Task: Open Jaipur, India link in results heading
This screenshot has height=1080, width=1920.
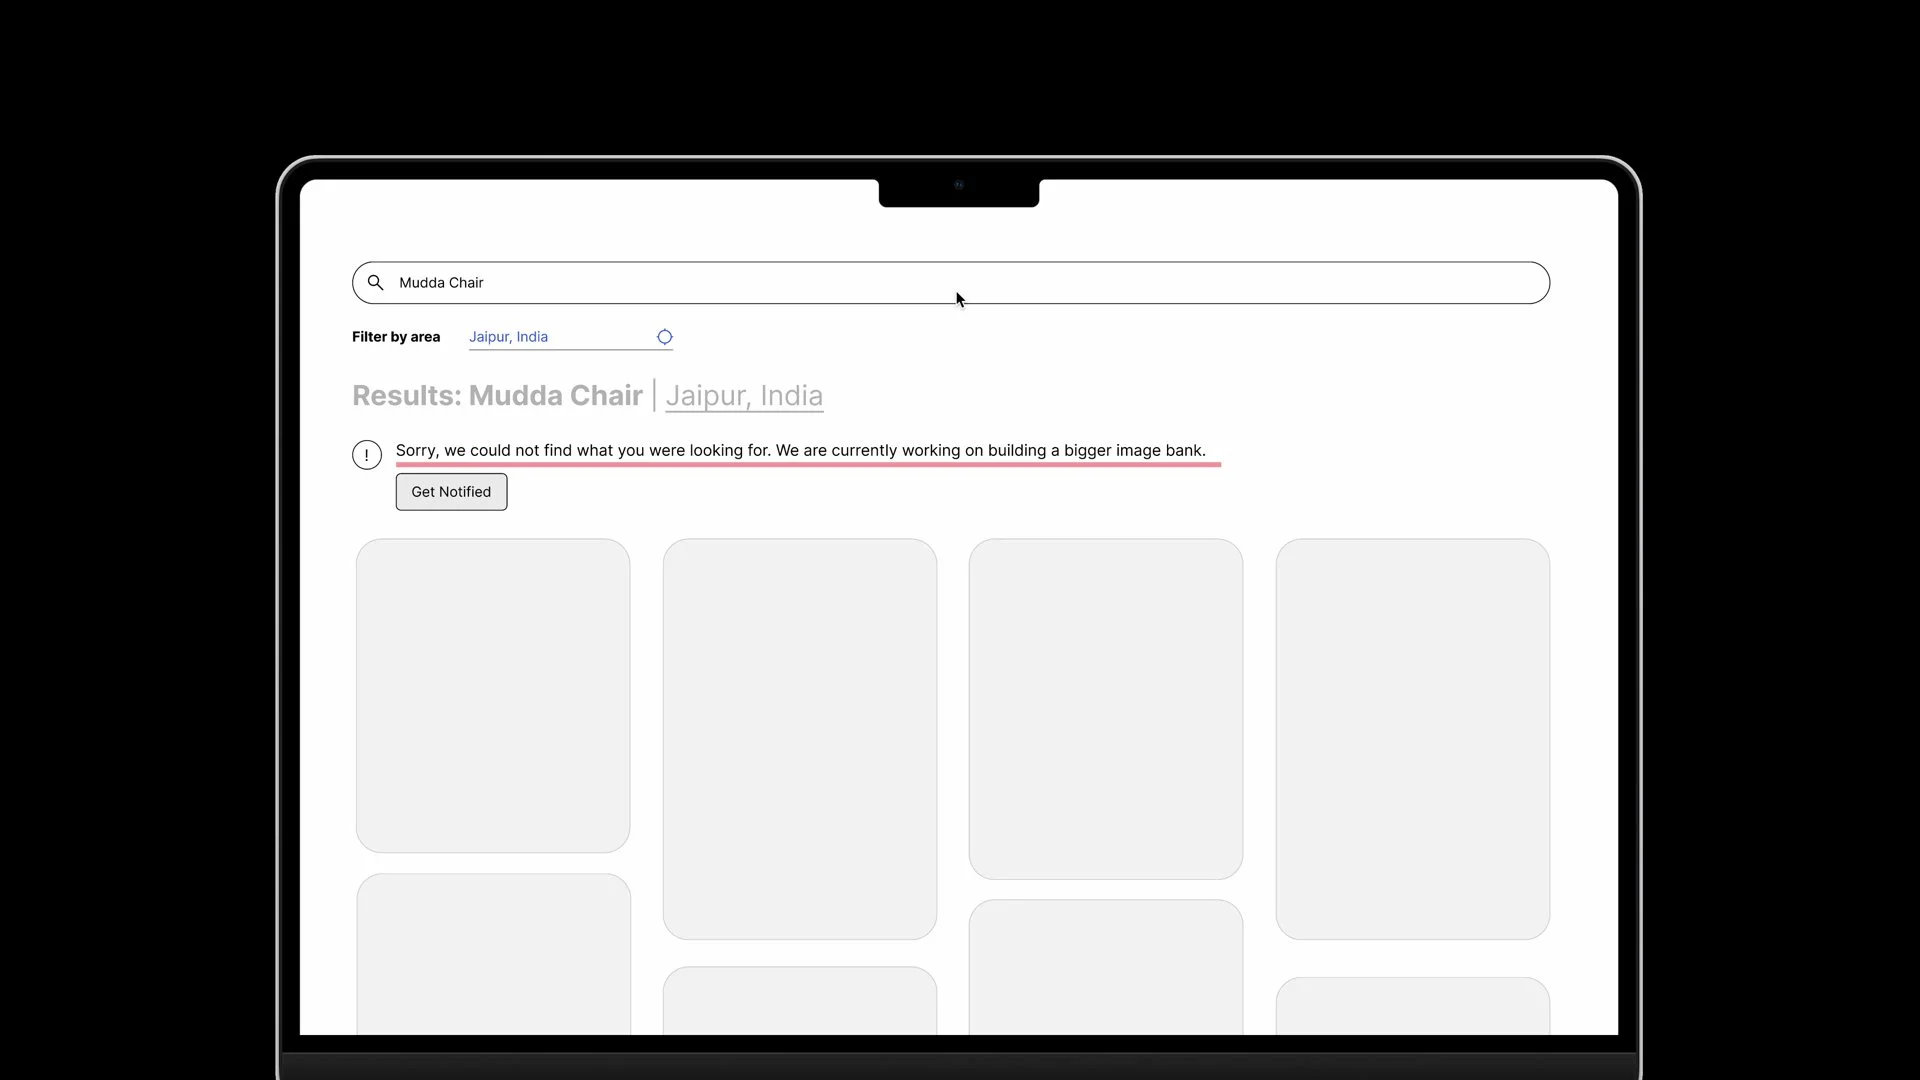Action: pyautogui.click(x=744, y=396)
